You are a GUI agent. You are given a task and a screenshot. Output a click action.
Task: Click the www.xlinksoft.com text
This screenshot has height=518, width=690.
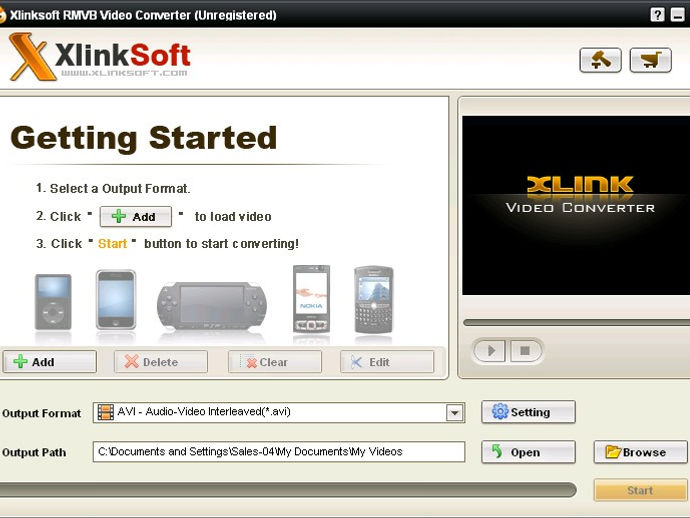click(x=124, y=73)
